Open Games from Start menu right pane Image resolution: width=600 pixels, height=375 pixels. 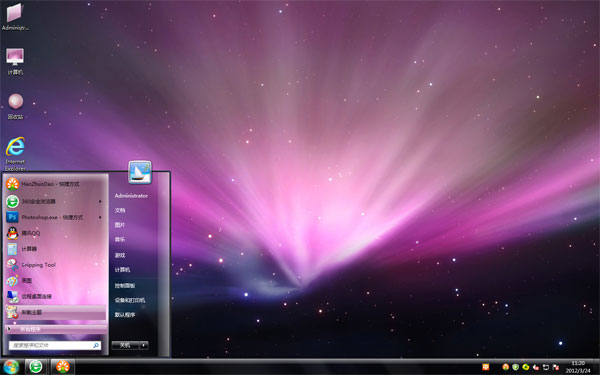[x=120, y=255]
